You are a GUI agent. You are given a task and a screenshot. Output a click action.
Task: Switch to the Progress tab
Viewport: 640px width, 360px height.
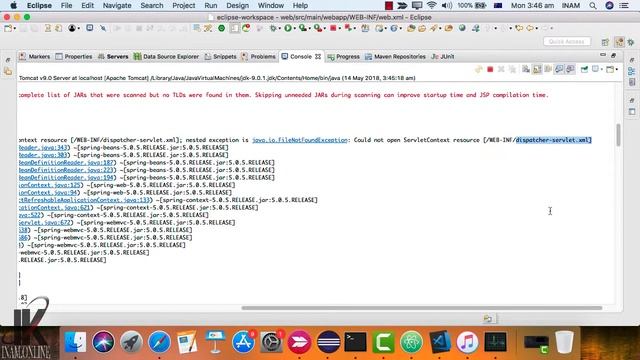click(344, 57)
